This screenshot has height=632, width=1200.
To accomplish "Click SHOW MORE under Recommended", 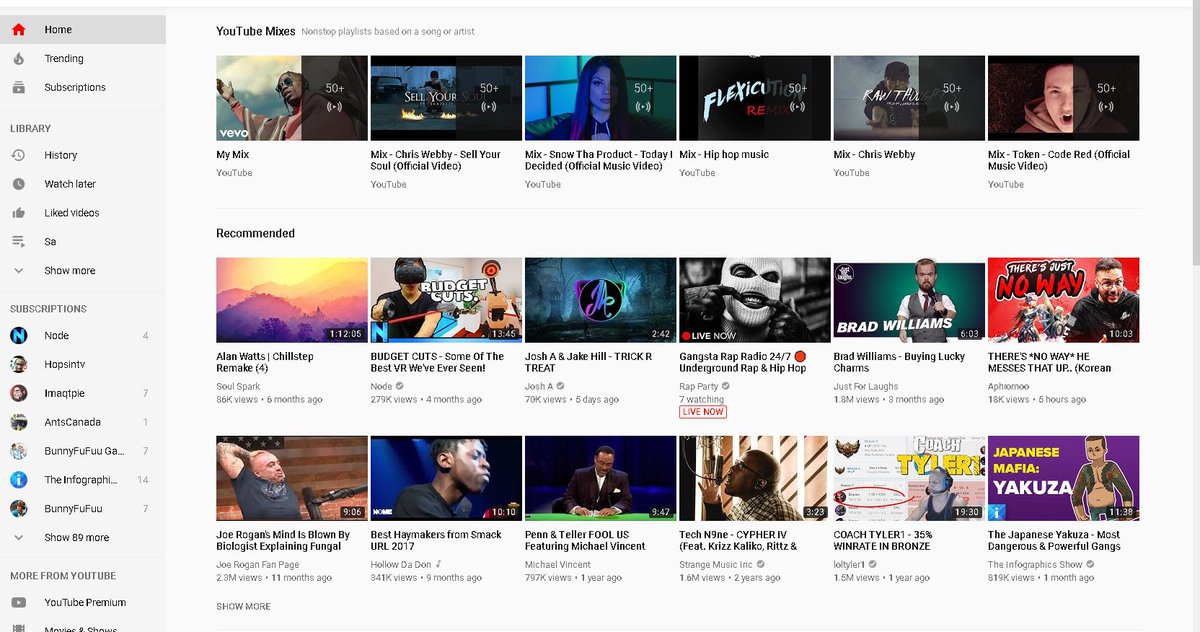I will pyautogui.click(x=243, y=607).
